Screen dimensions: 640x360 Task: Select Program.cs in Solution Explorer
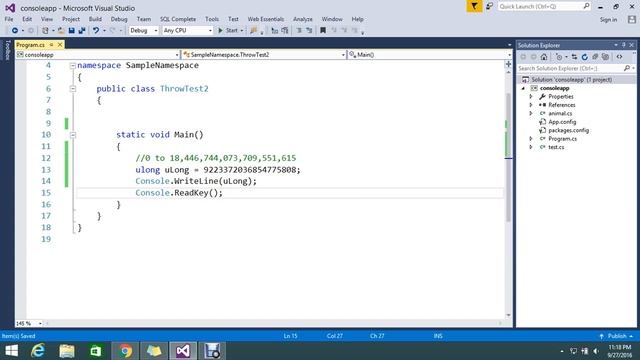click(x=562, y=139)
